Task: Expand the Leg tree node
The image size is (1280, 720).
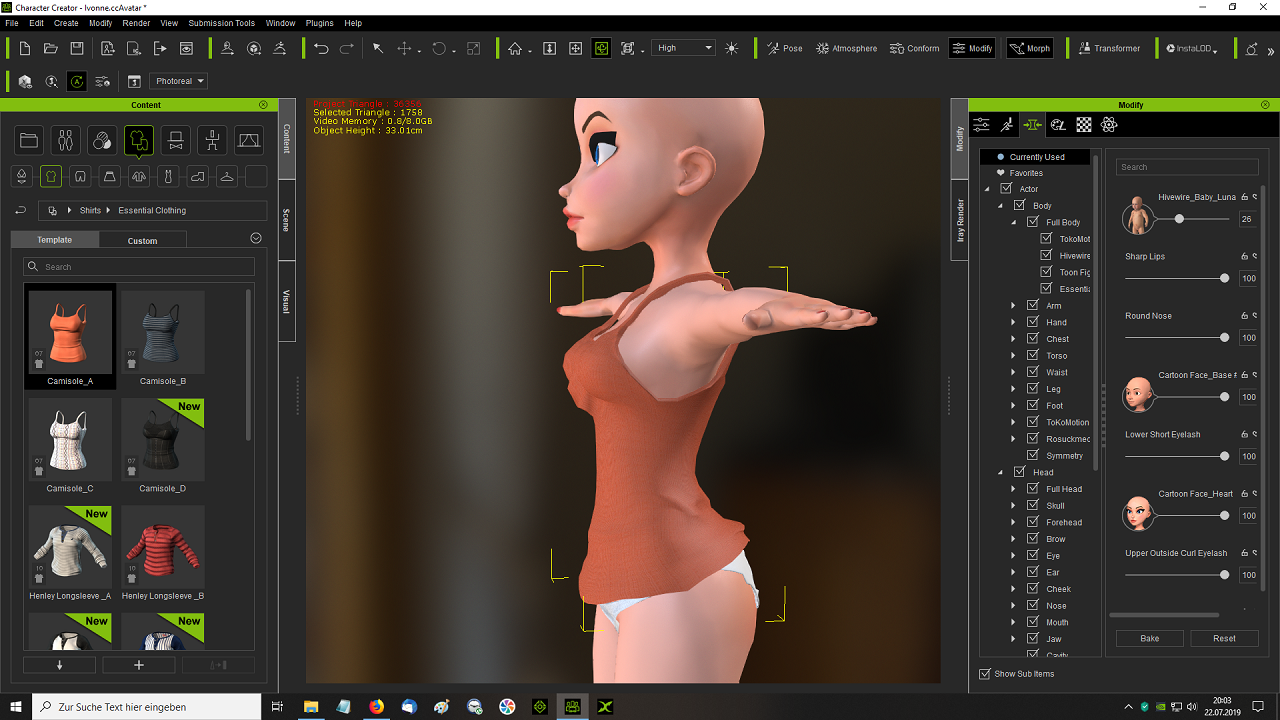Action: point(1013,389)
